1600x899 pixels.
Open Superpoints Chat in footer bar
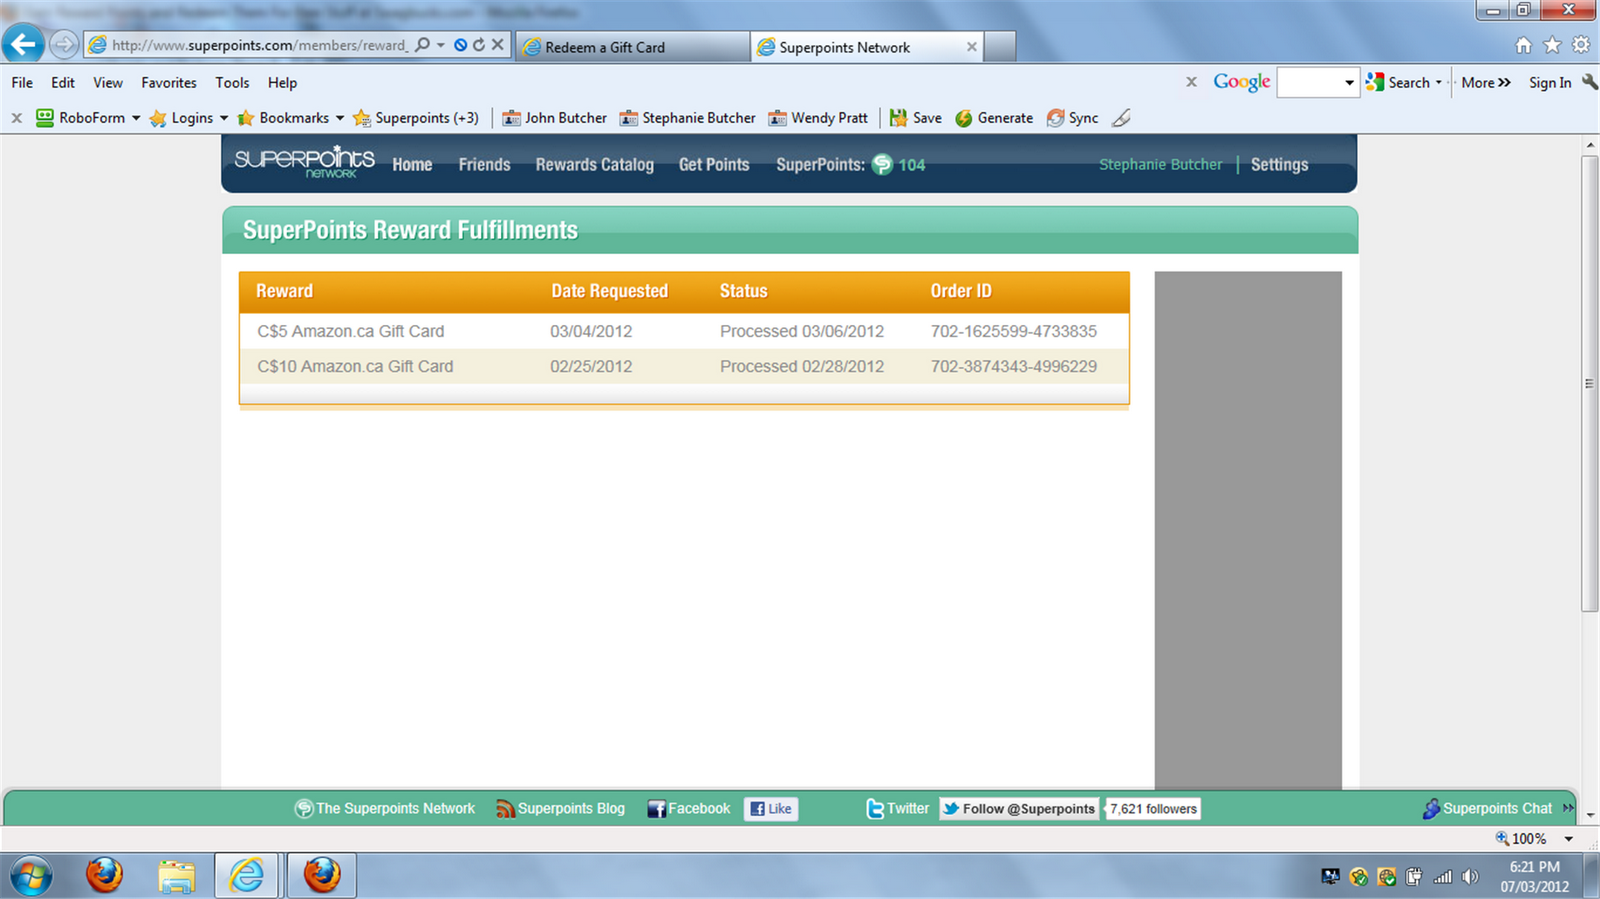click(x=1487, y=808)
